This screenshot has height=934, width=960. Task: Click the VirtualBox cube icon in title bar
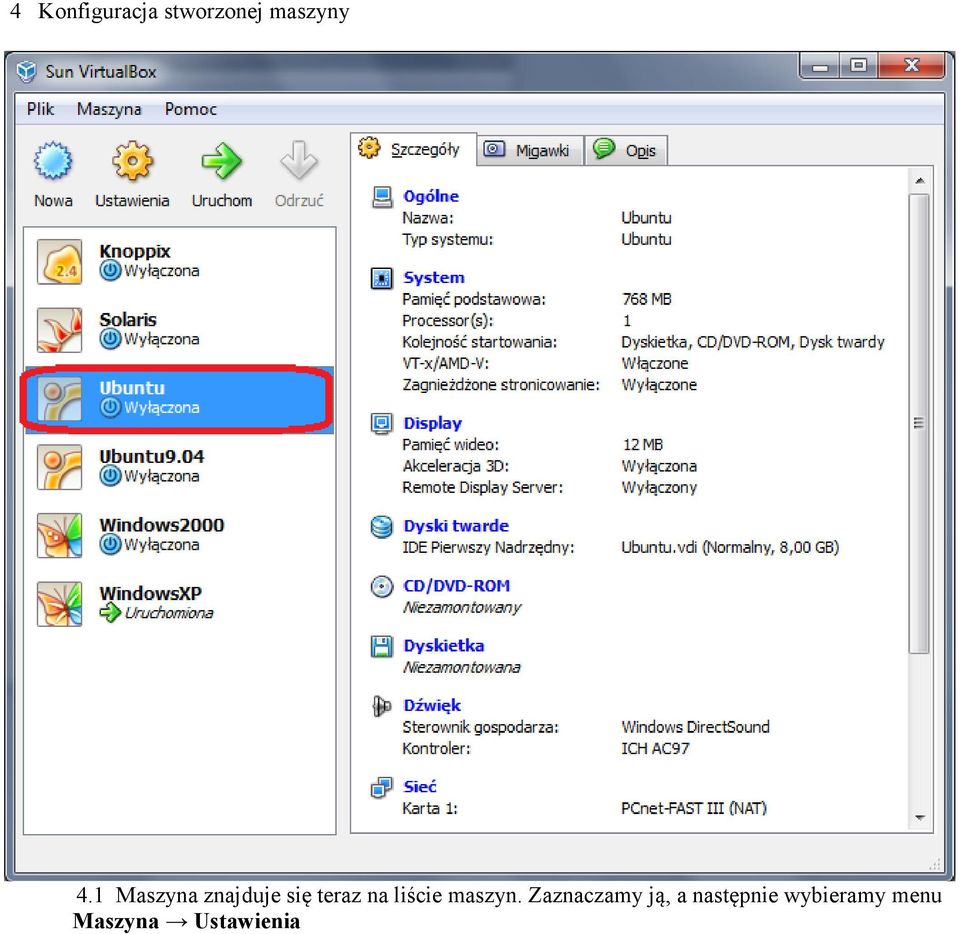point(26,72)
